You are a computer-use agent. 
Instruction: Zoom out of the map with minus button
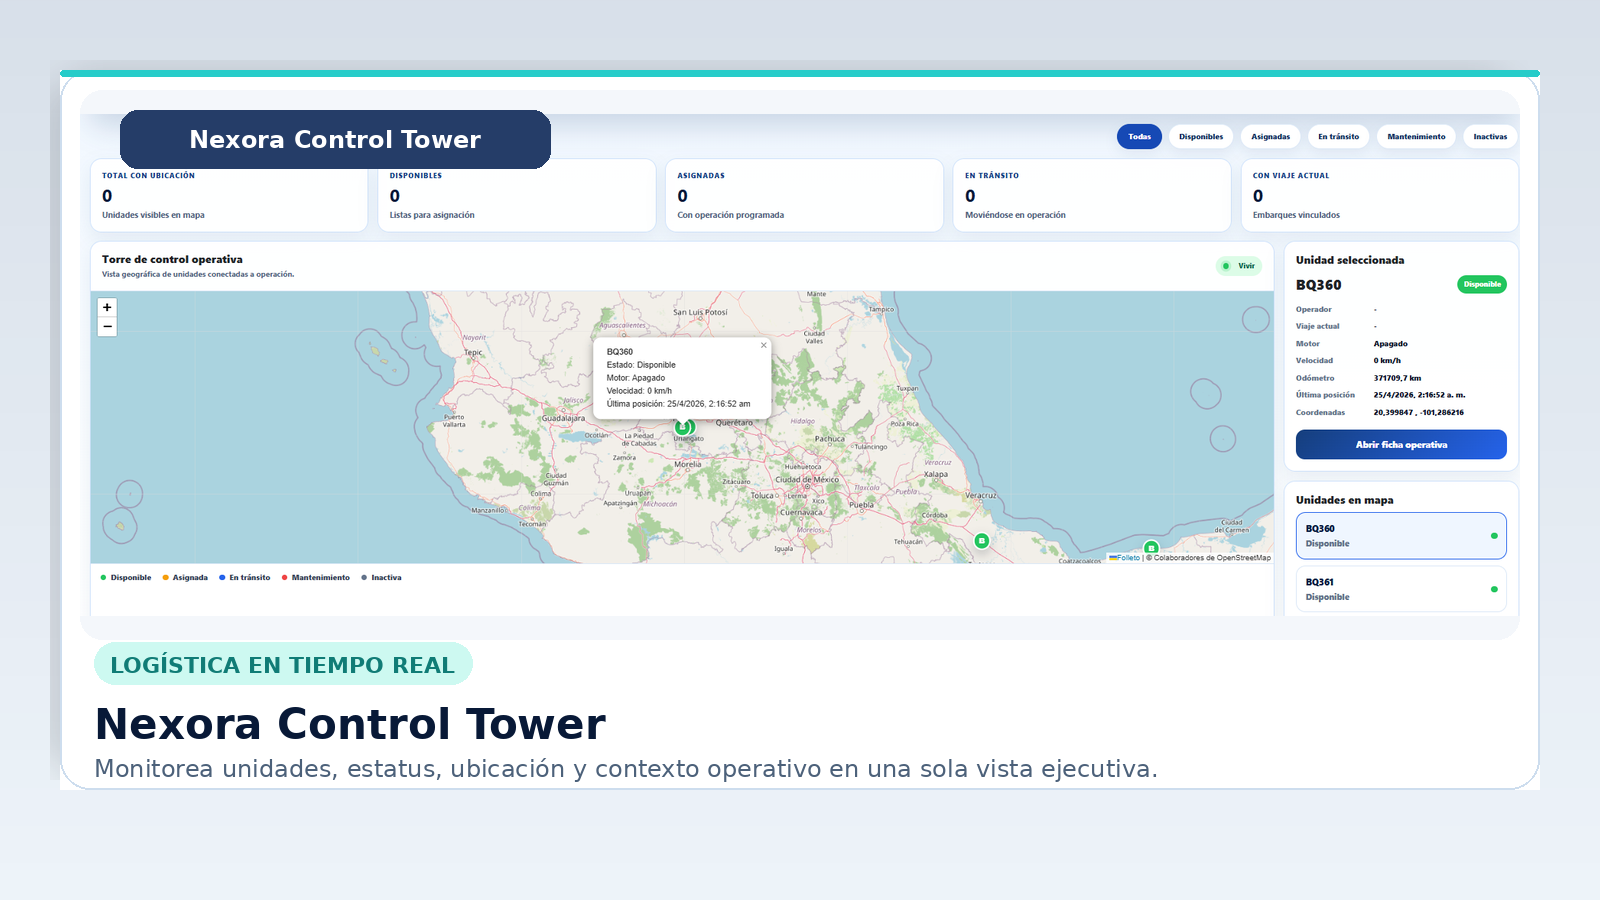tap(107, 327)
